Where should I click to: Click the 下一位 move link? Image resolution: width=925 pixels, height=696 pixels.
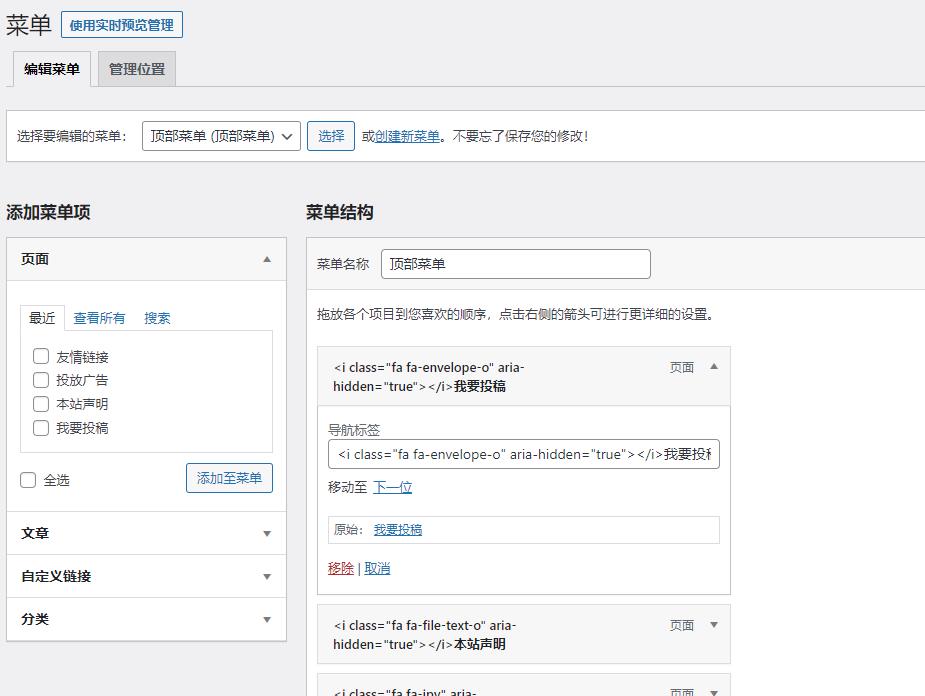[x=392, y=487]
